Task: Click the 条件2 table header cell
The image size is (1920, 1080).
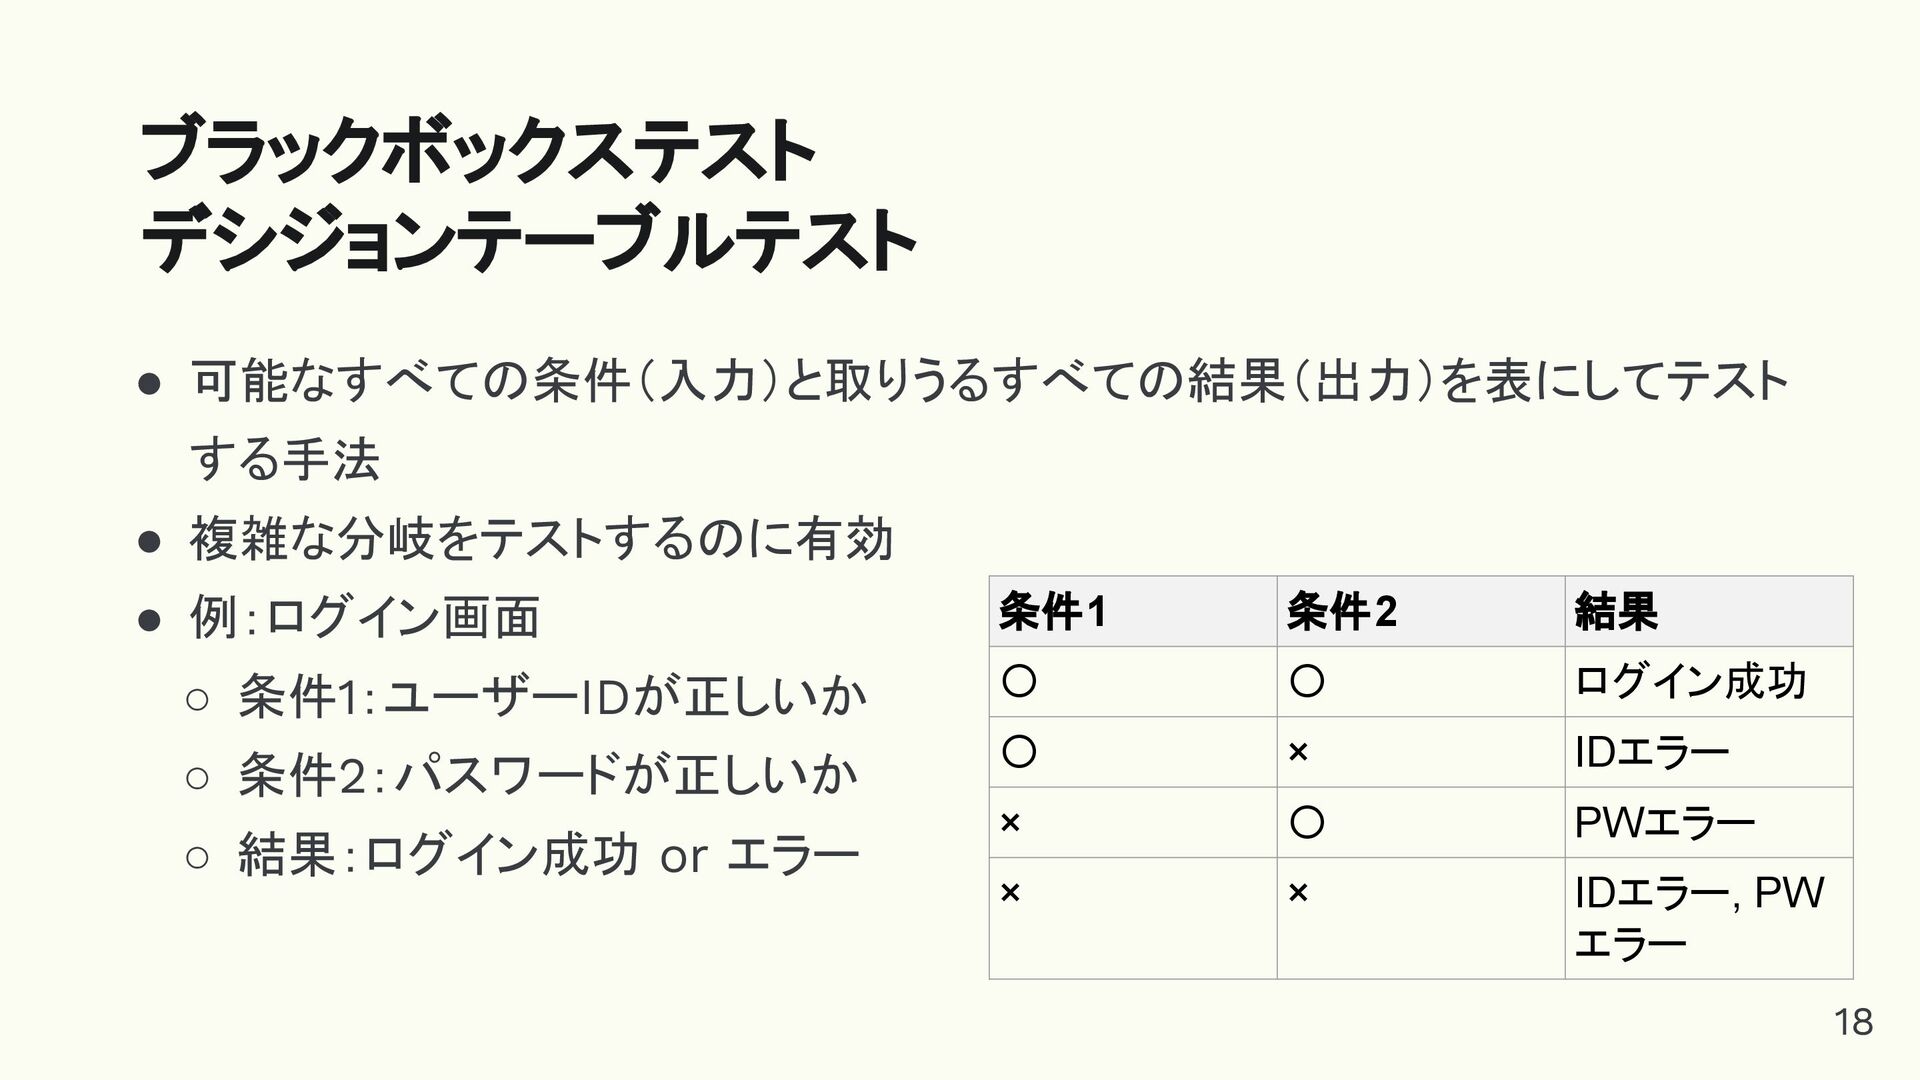Action: click(x=1421, y=611)
